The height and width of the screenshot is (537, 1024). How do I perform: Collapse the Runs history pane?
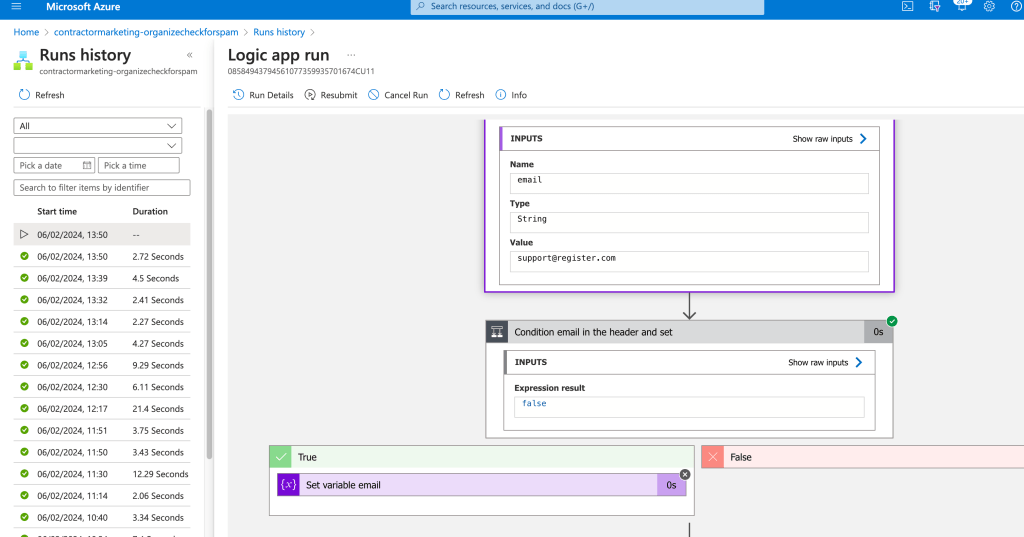click(189, 56)
